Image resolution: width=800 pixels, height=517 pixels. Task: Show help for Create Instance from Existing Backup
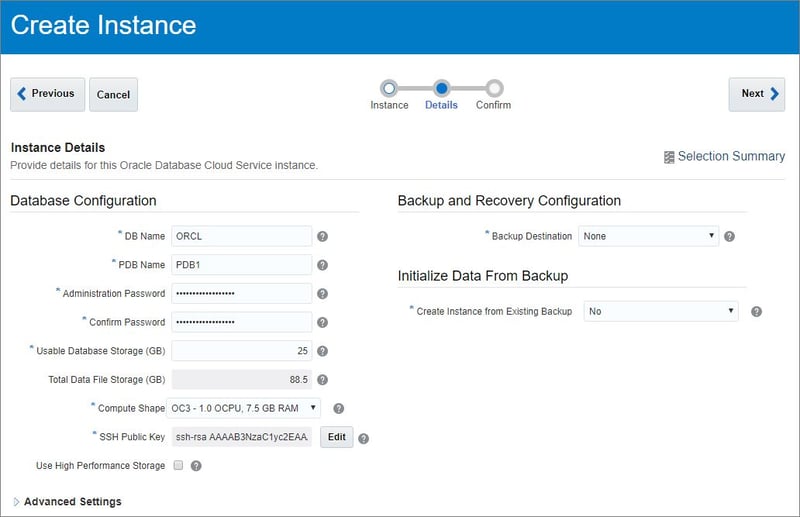click(x=756, y=311)
